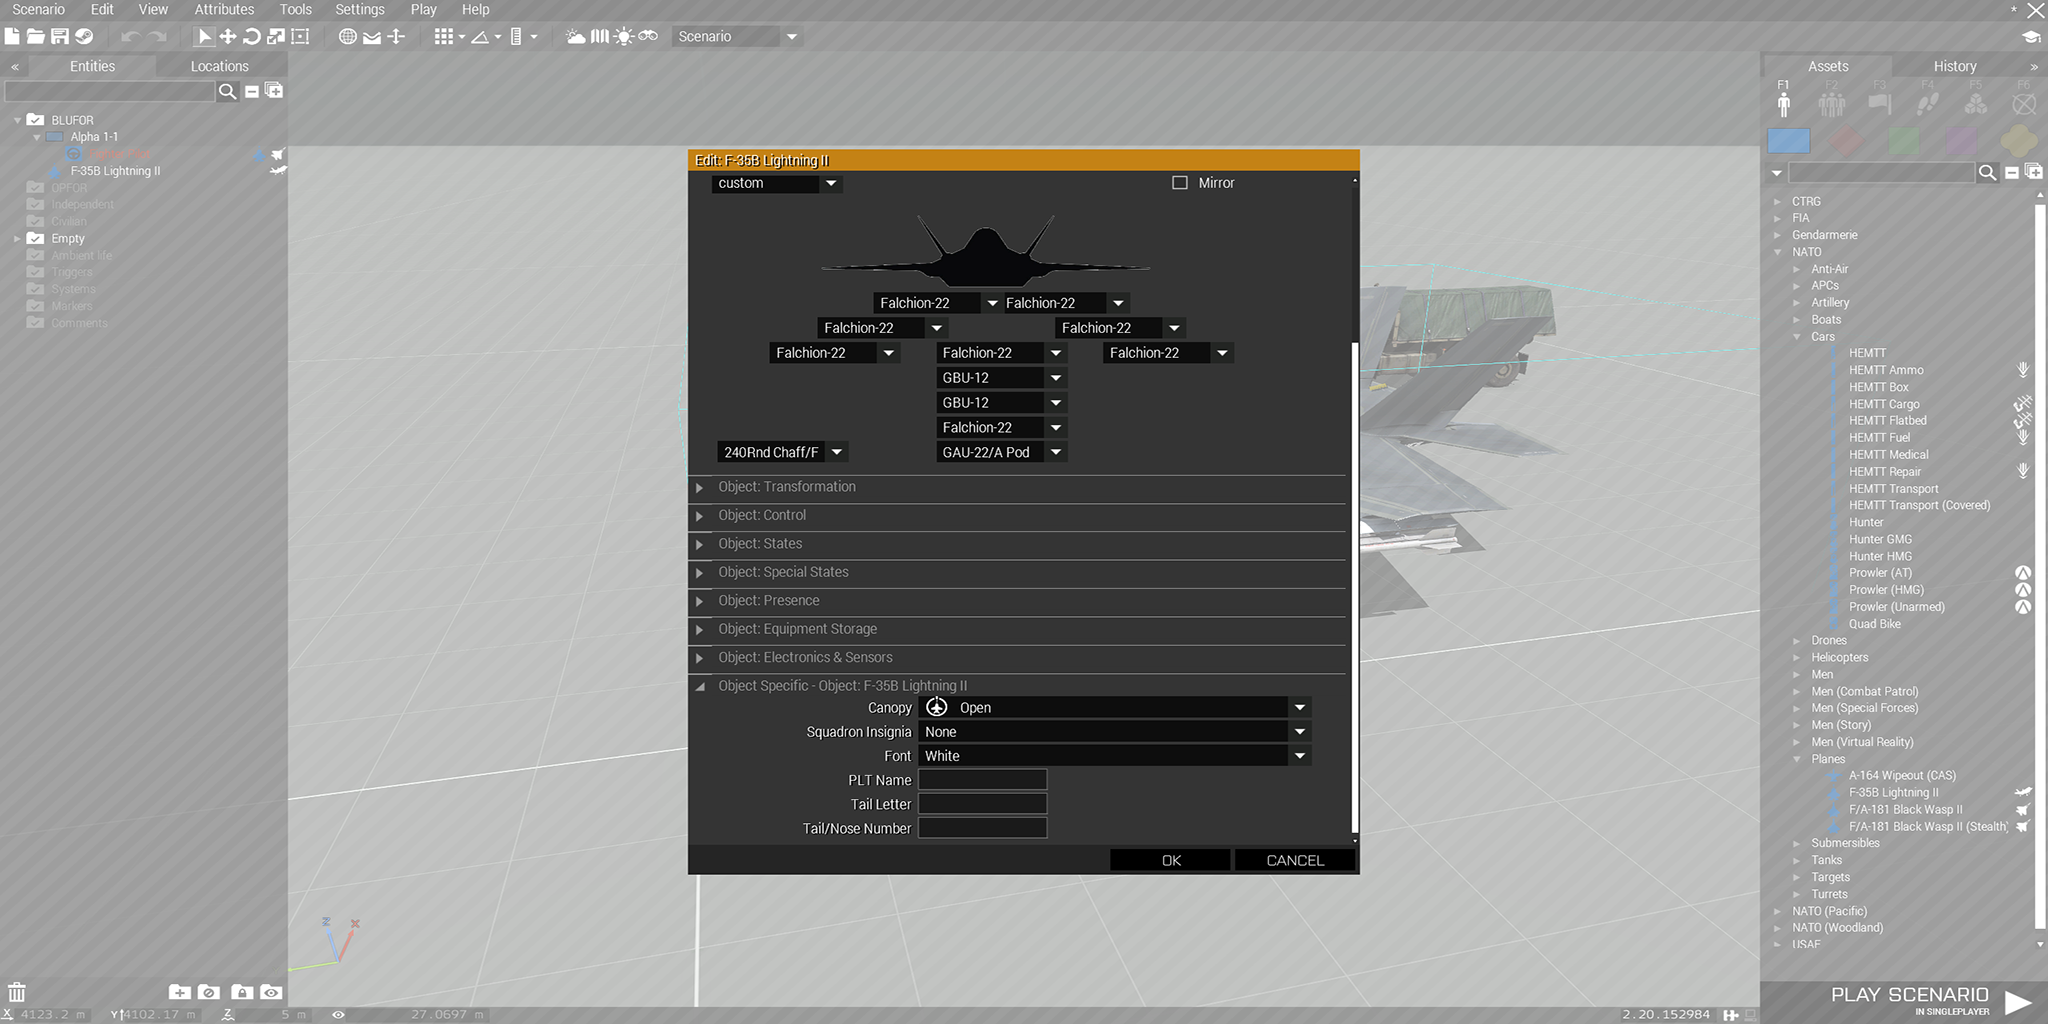Enable the Mirror checkbox

tap(1180, 183)
